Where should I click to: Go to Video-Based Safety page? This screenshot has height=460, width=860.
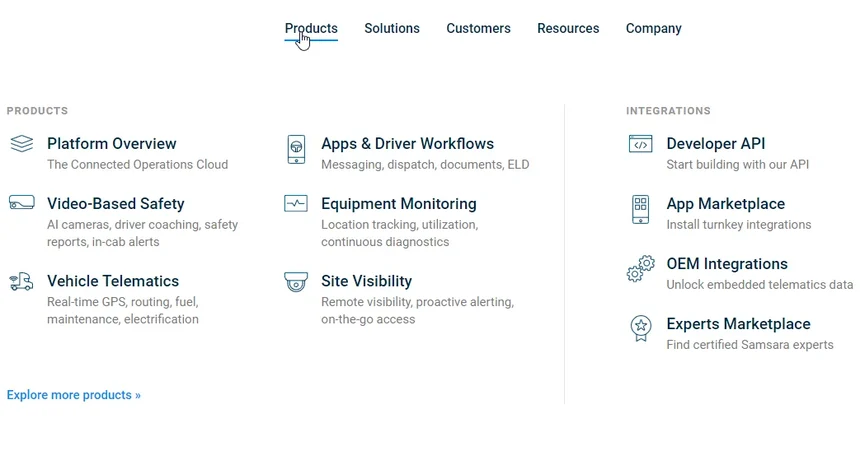click(x=116, y=204)
